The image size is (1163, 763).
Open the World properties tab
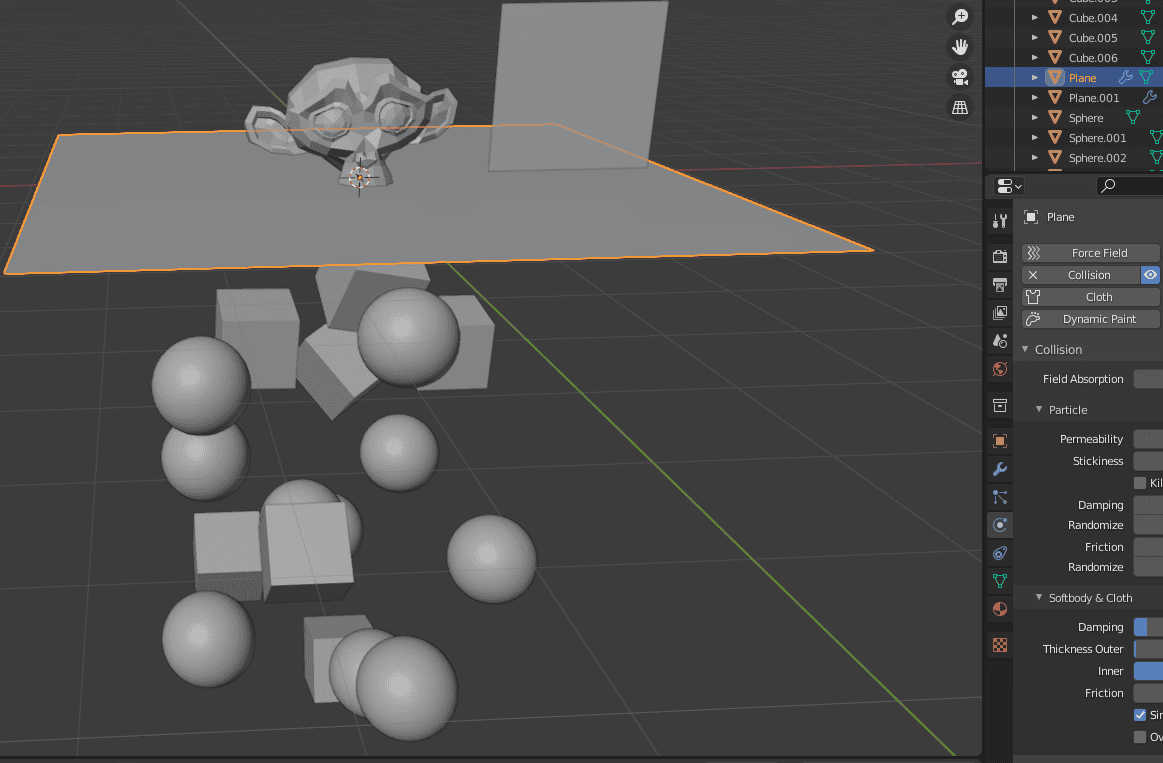click(999, 369)
